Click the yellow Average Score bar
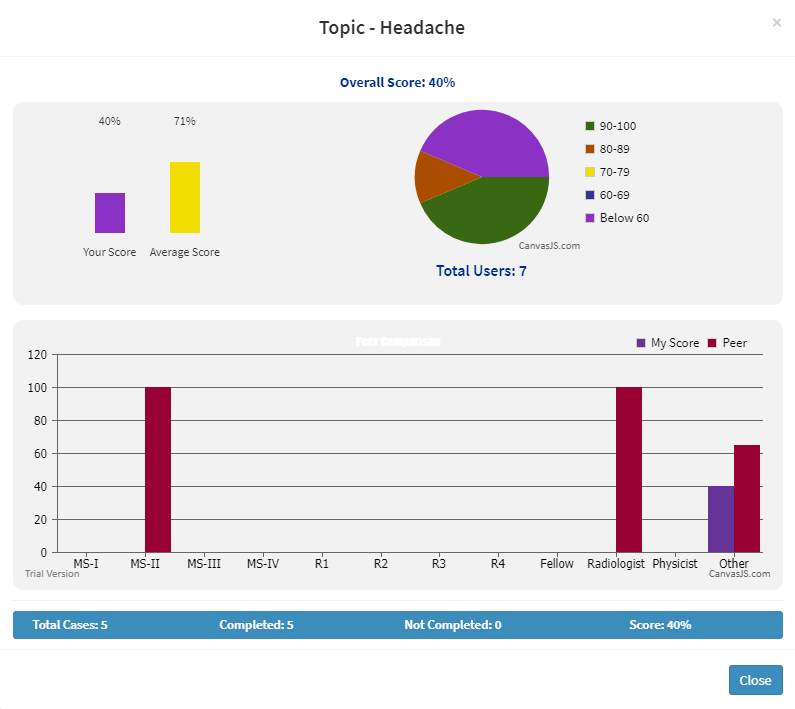Viewport: 795px width, 709px height. tap(185, 197)
